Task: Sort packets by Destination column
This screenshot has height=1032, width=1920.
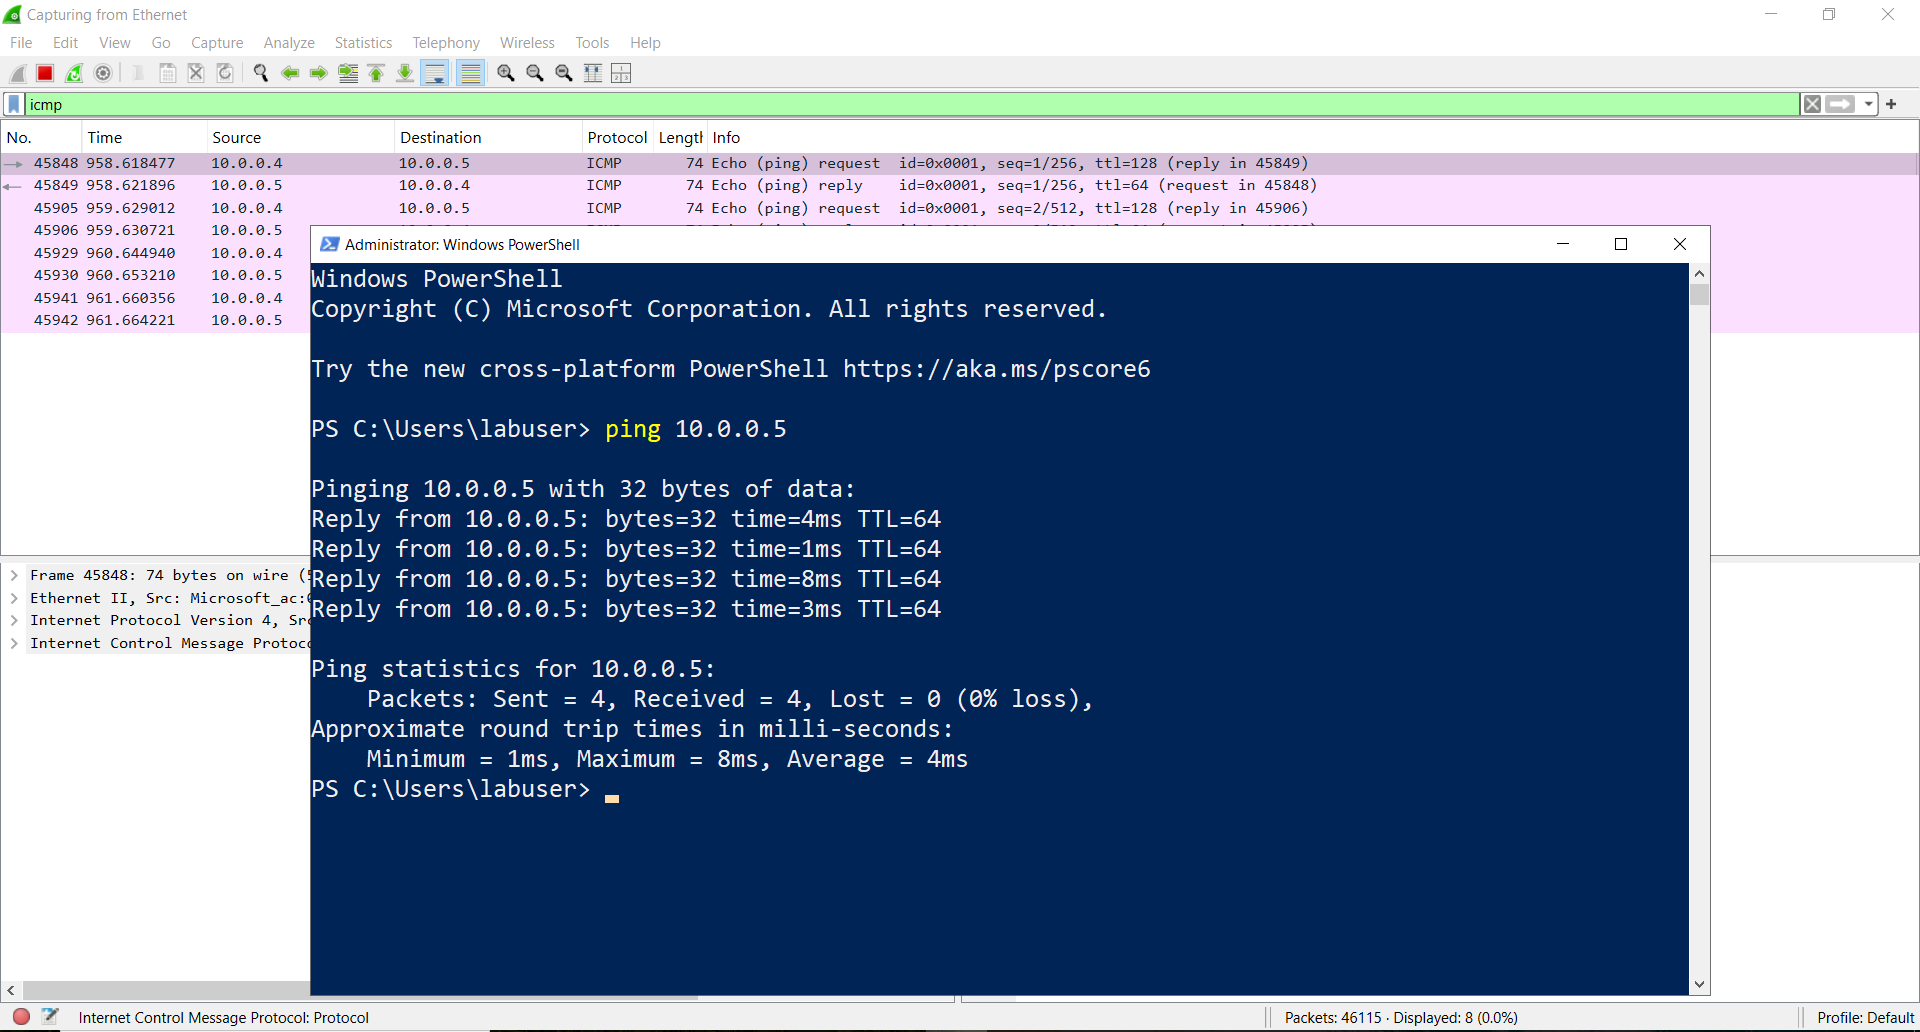Action: [x=488, y=138]
